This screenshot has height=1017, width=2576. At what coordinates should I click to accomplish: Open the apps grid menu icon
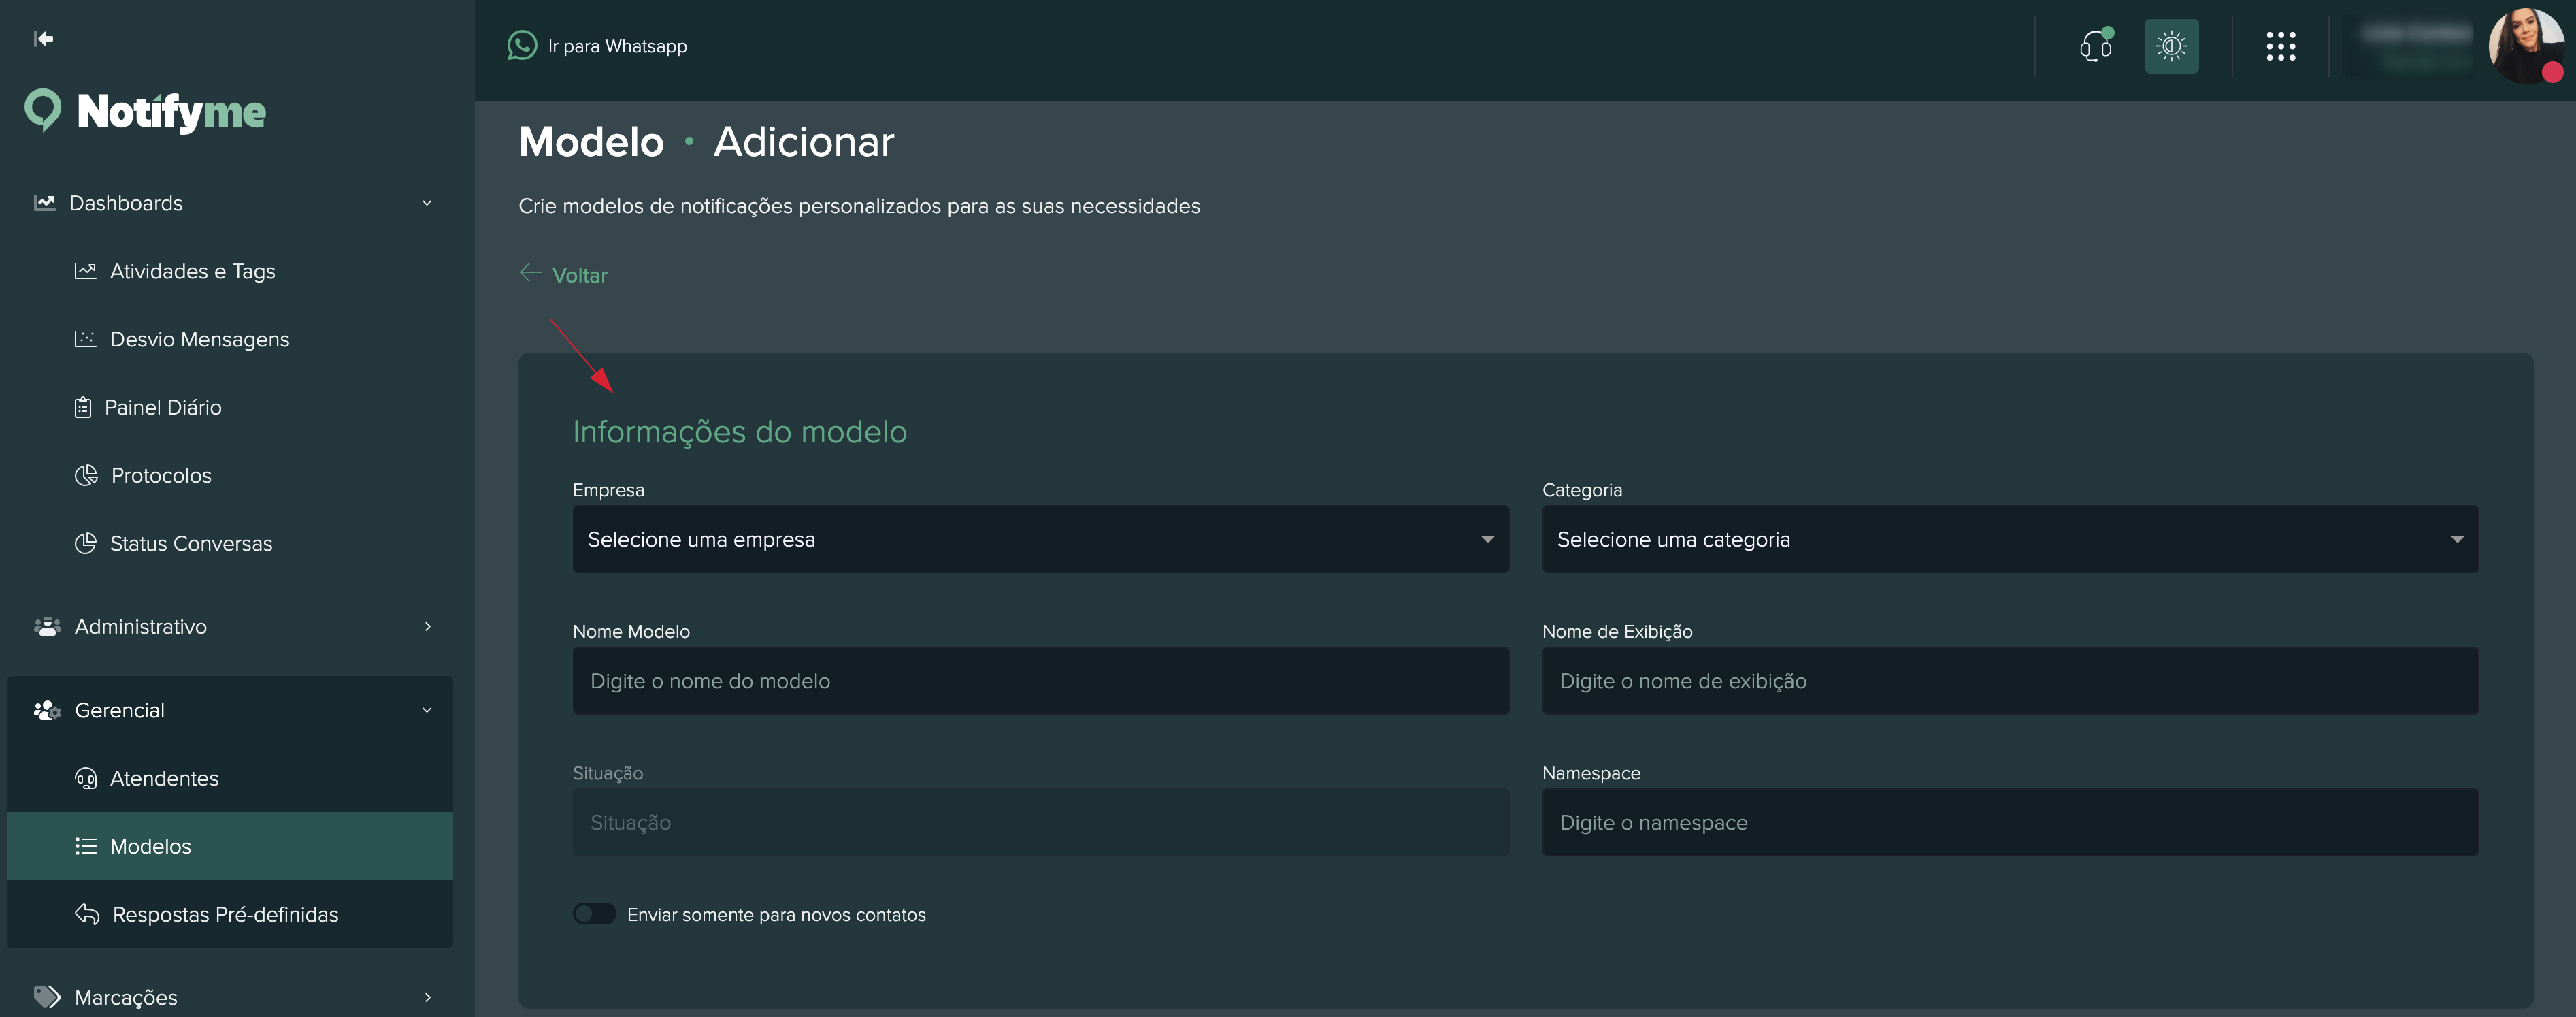tap(2280, 46)
